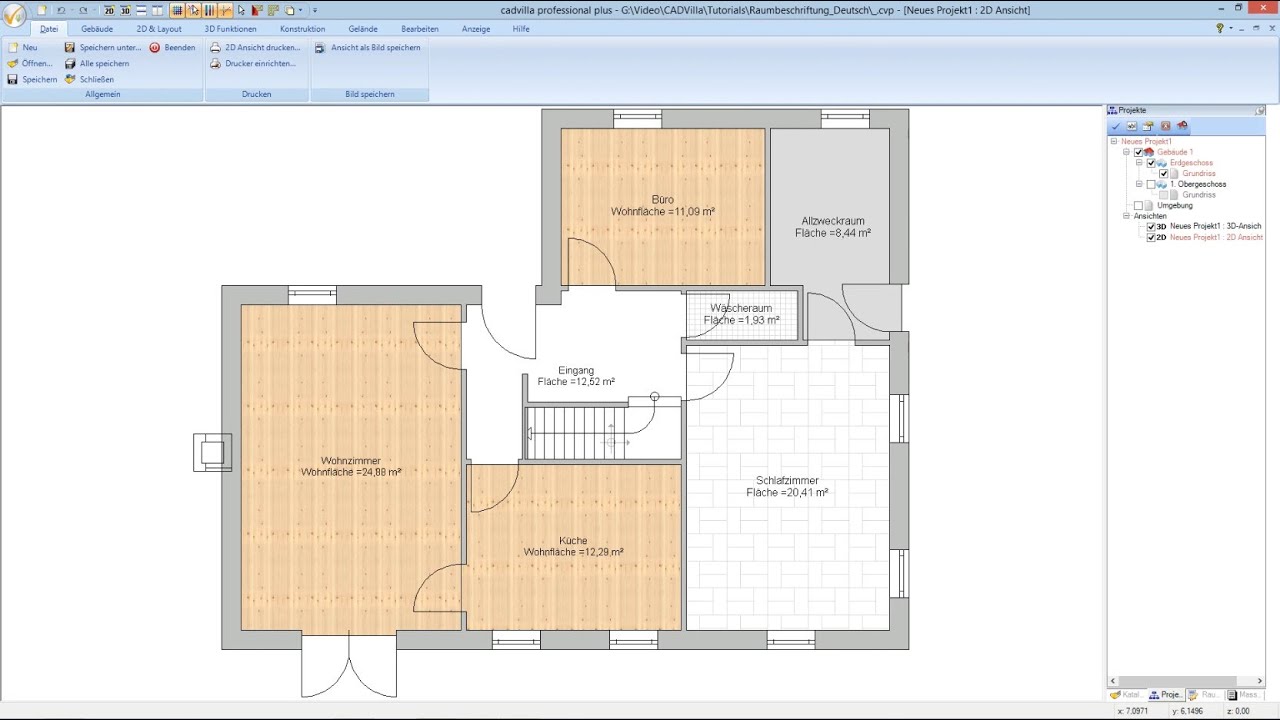Click the Speichern button
The image size is (1280, 720).
(x=32, y=79)
